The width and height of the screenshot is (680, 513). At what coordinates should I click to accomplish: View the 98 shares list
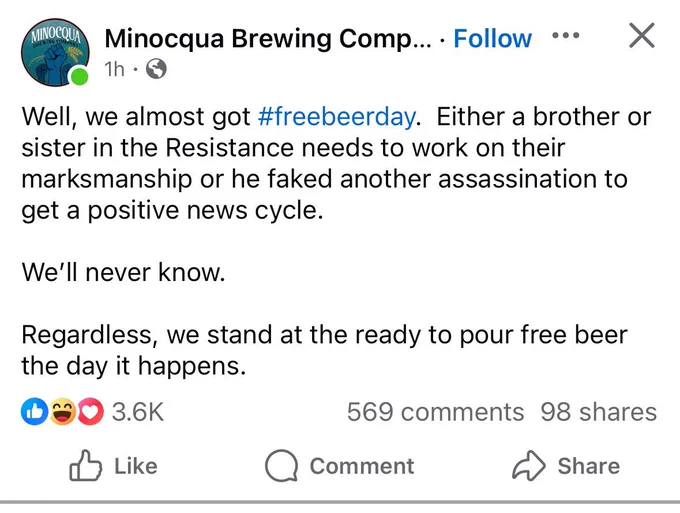coord(599,412)
